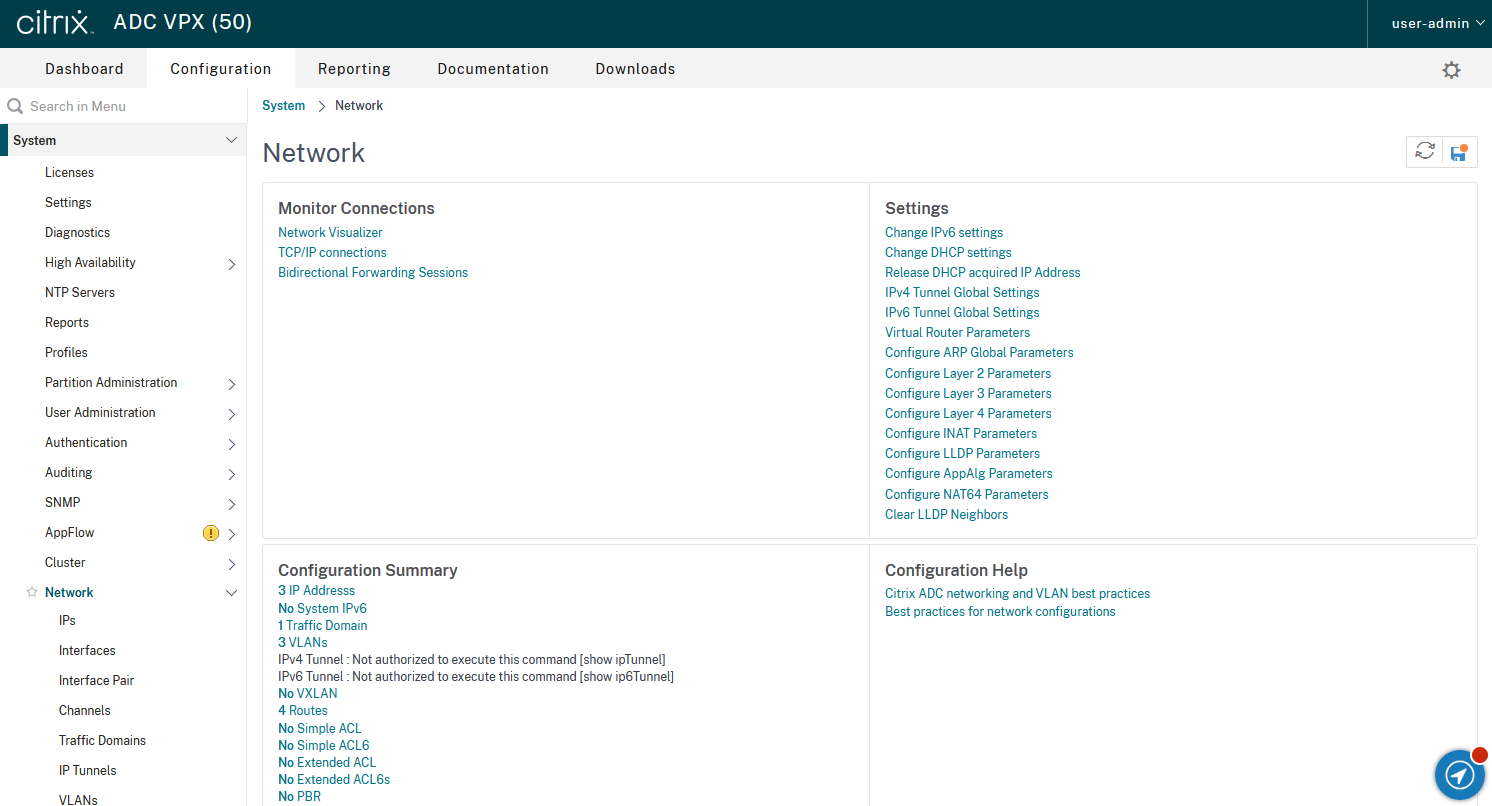This screenshot has width=1492, height=806.
Task: Click System in the breadcrumb
Action: (x=283, y=106)
